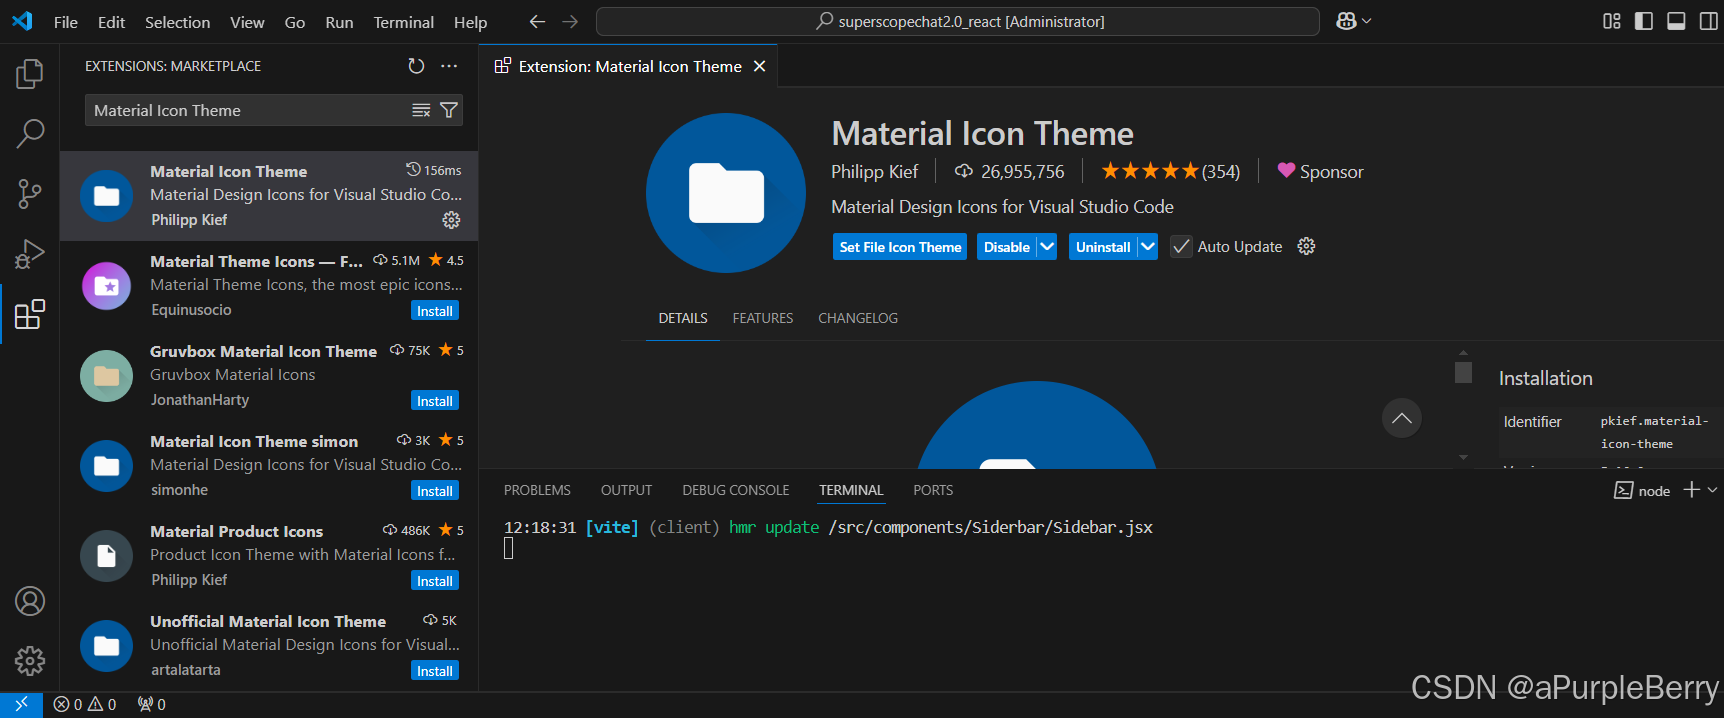This screenshot has width=1724, height=718.
Task: Click the details pane scrollbar thumb
Action: coord(1463,372)
